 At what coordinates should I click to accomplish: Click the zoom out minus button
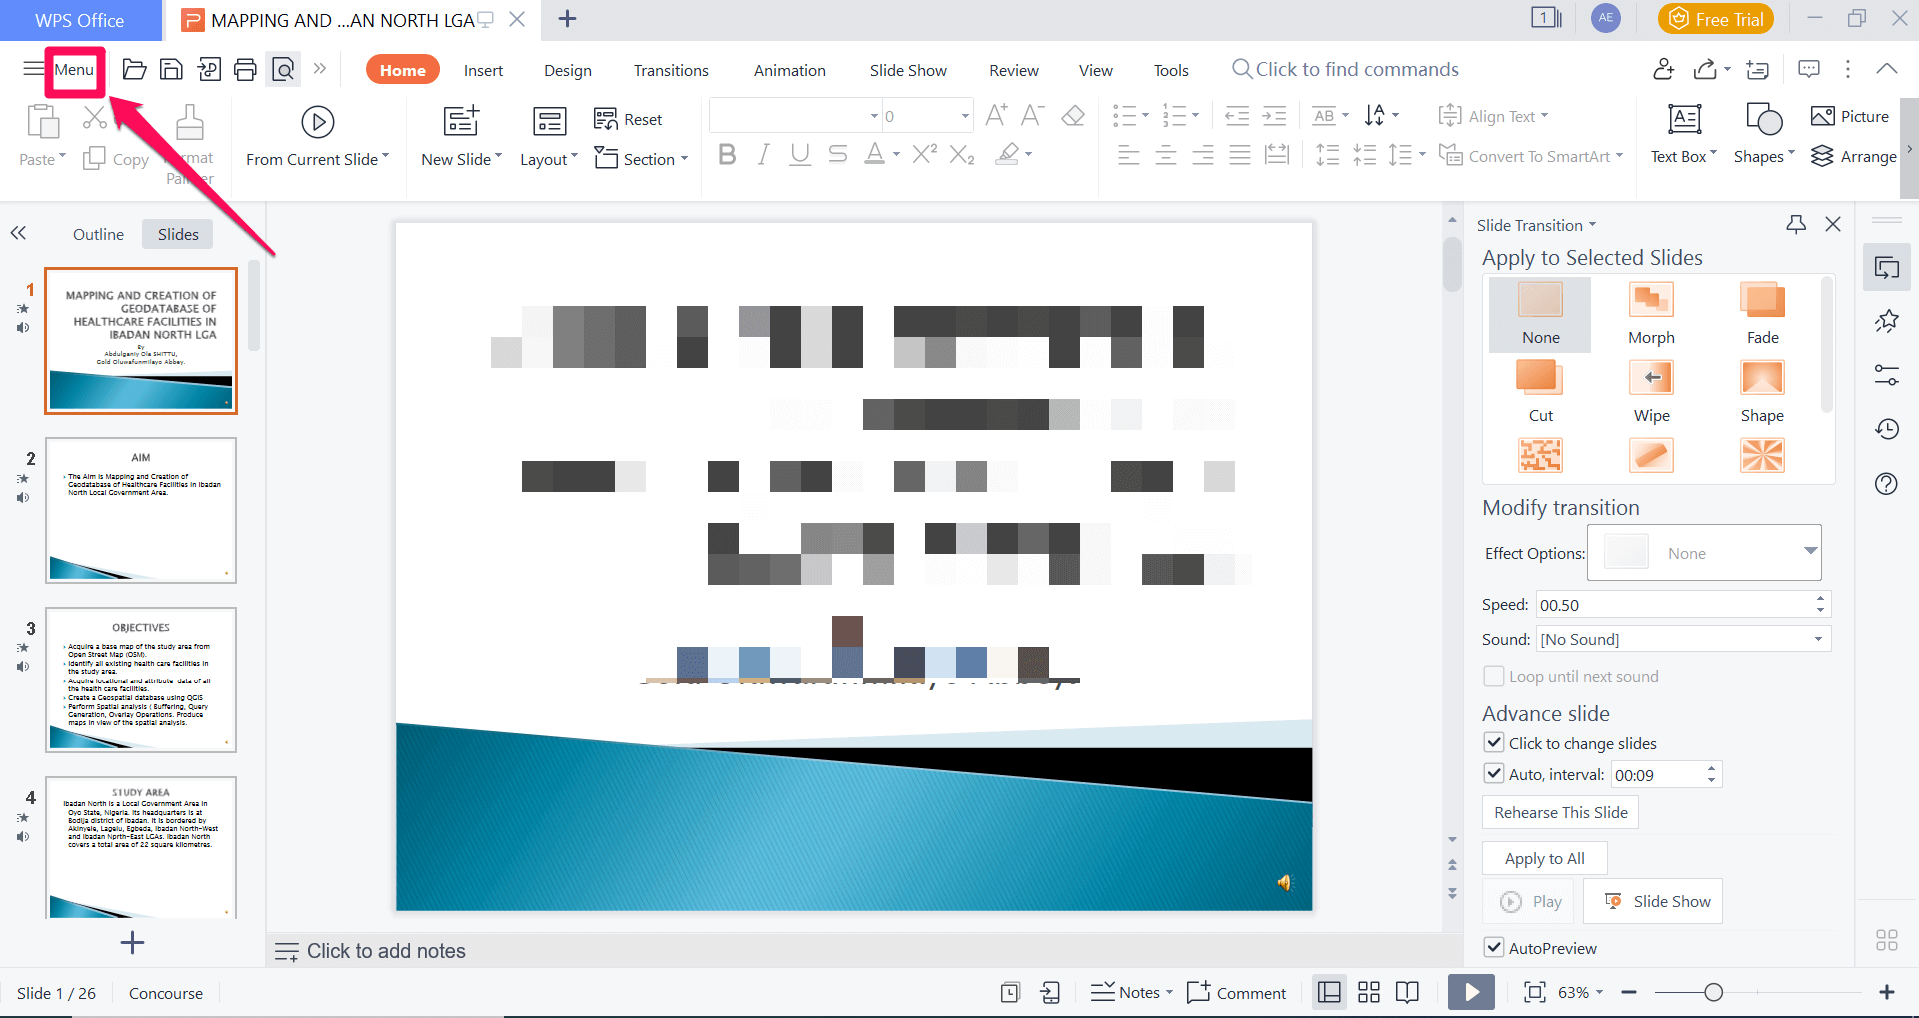pyautogui.click(x=1629, y=992)
